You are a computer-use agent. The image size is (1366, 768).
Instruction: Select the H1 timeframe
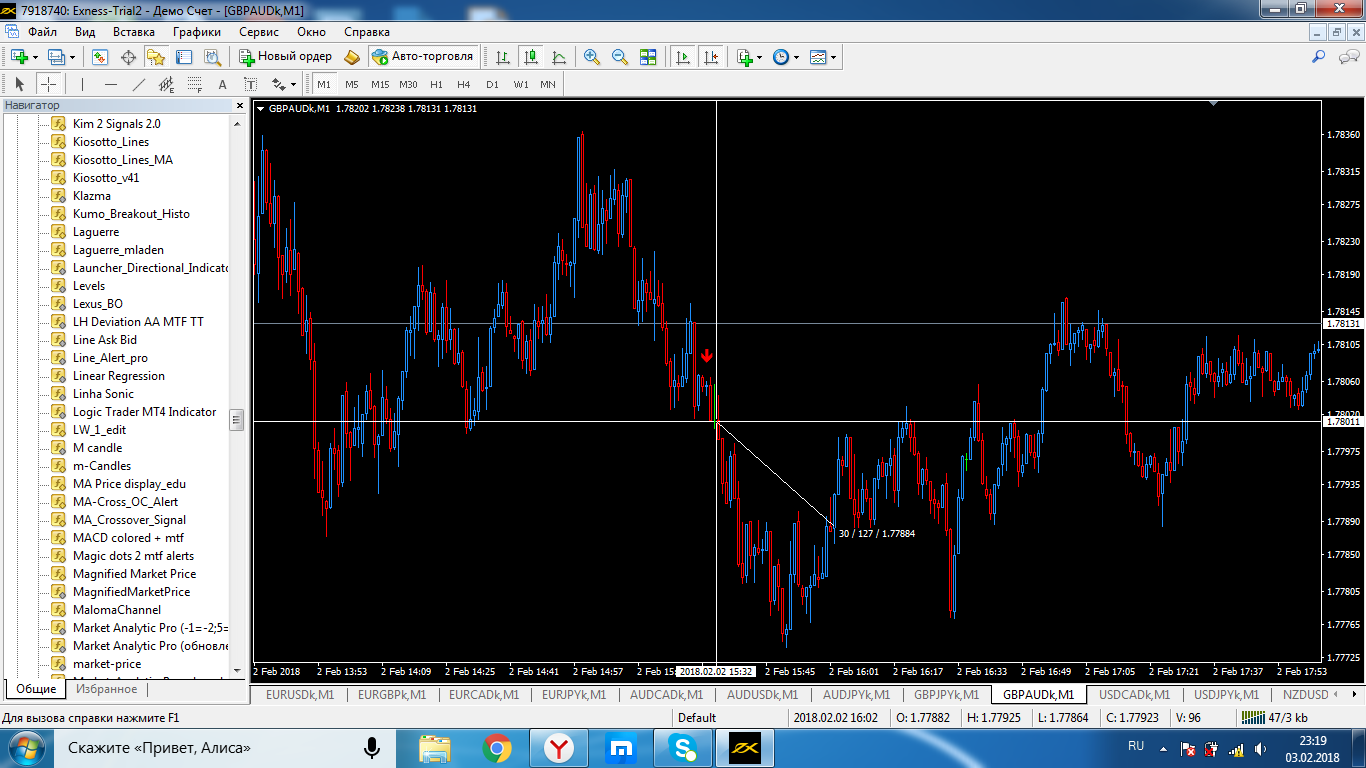437,84
